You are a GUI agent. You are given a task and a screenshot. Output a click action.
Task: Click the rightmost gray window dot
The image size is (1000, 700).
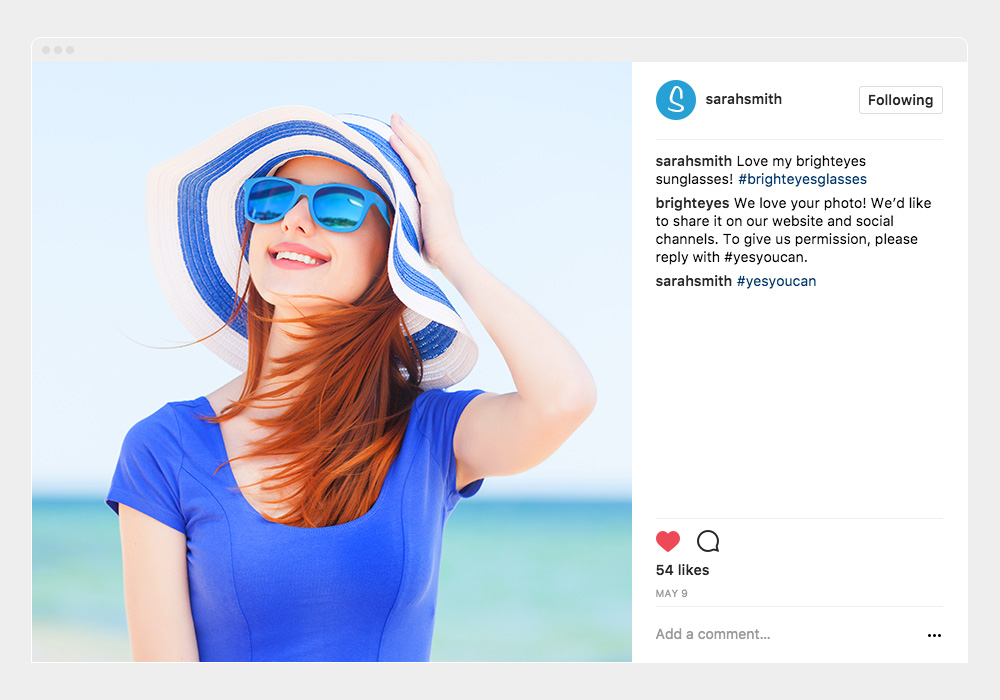(x=70, y=50)
